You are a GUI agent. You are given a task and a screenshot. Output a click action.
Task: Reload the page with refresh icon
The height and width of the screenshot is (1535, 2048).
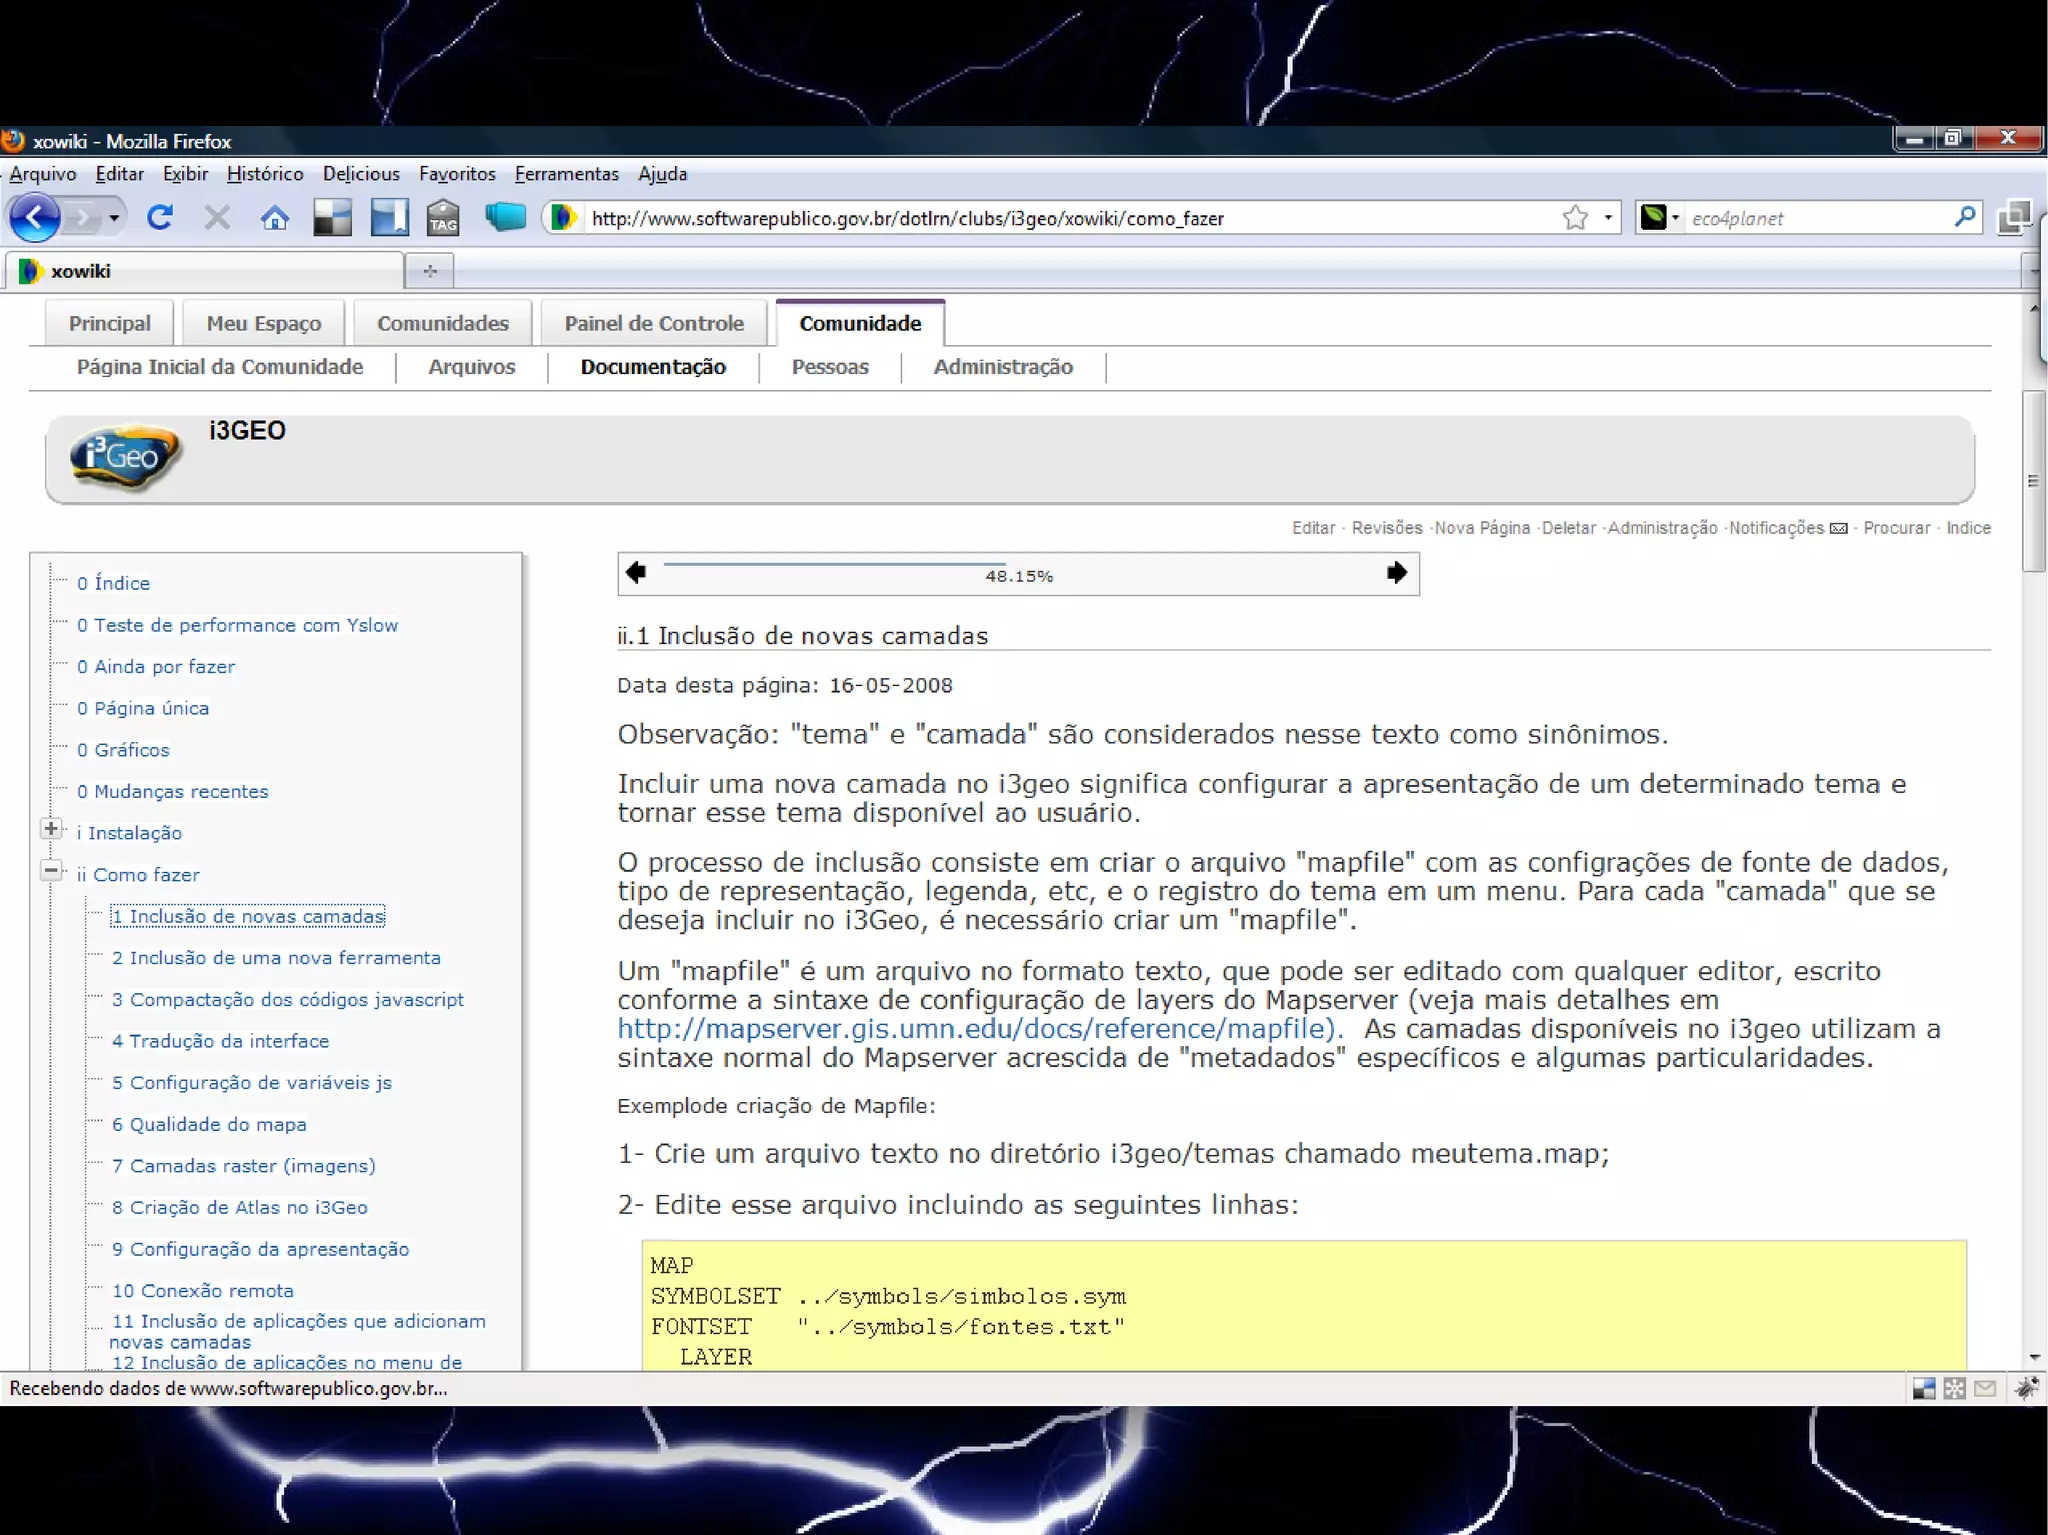pyautogui.click(x=160, y=217)
